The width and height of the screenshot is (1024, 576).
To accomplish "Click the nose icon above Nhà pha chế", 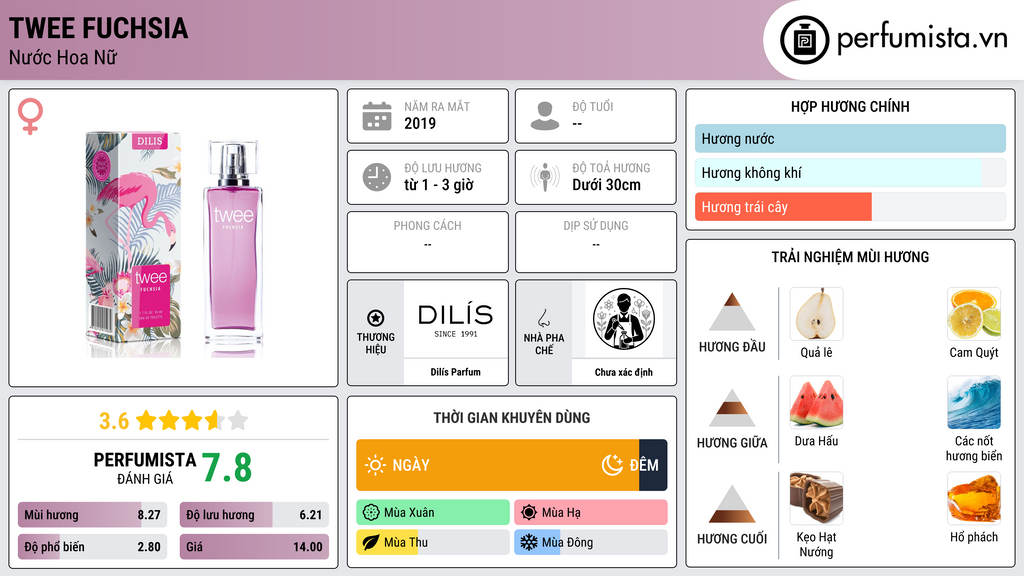I will click(x=543, y=318).
